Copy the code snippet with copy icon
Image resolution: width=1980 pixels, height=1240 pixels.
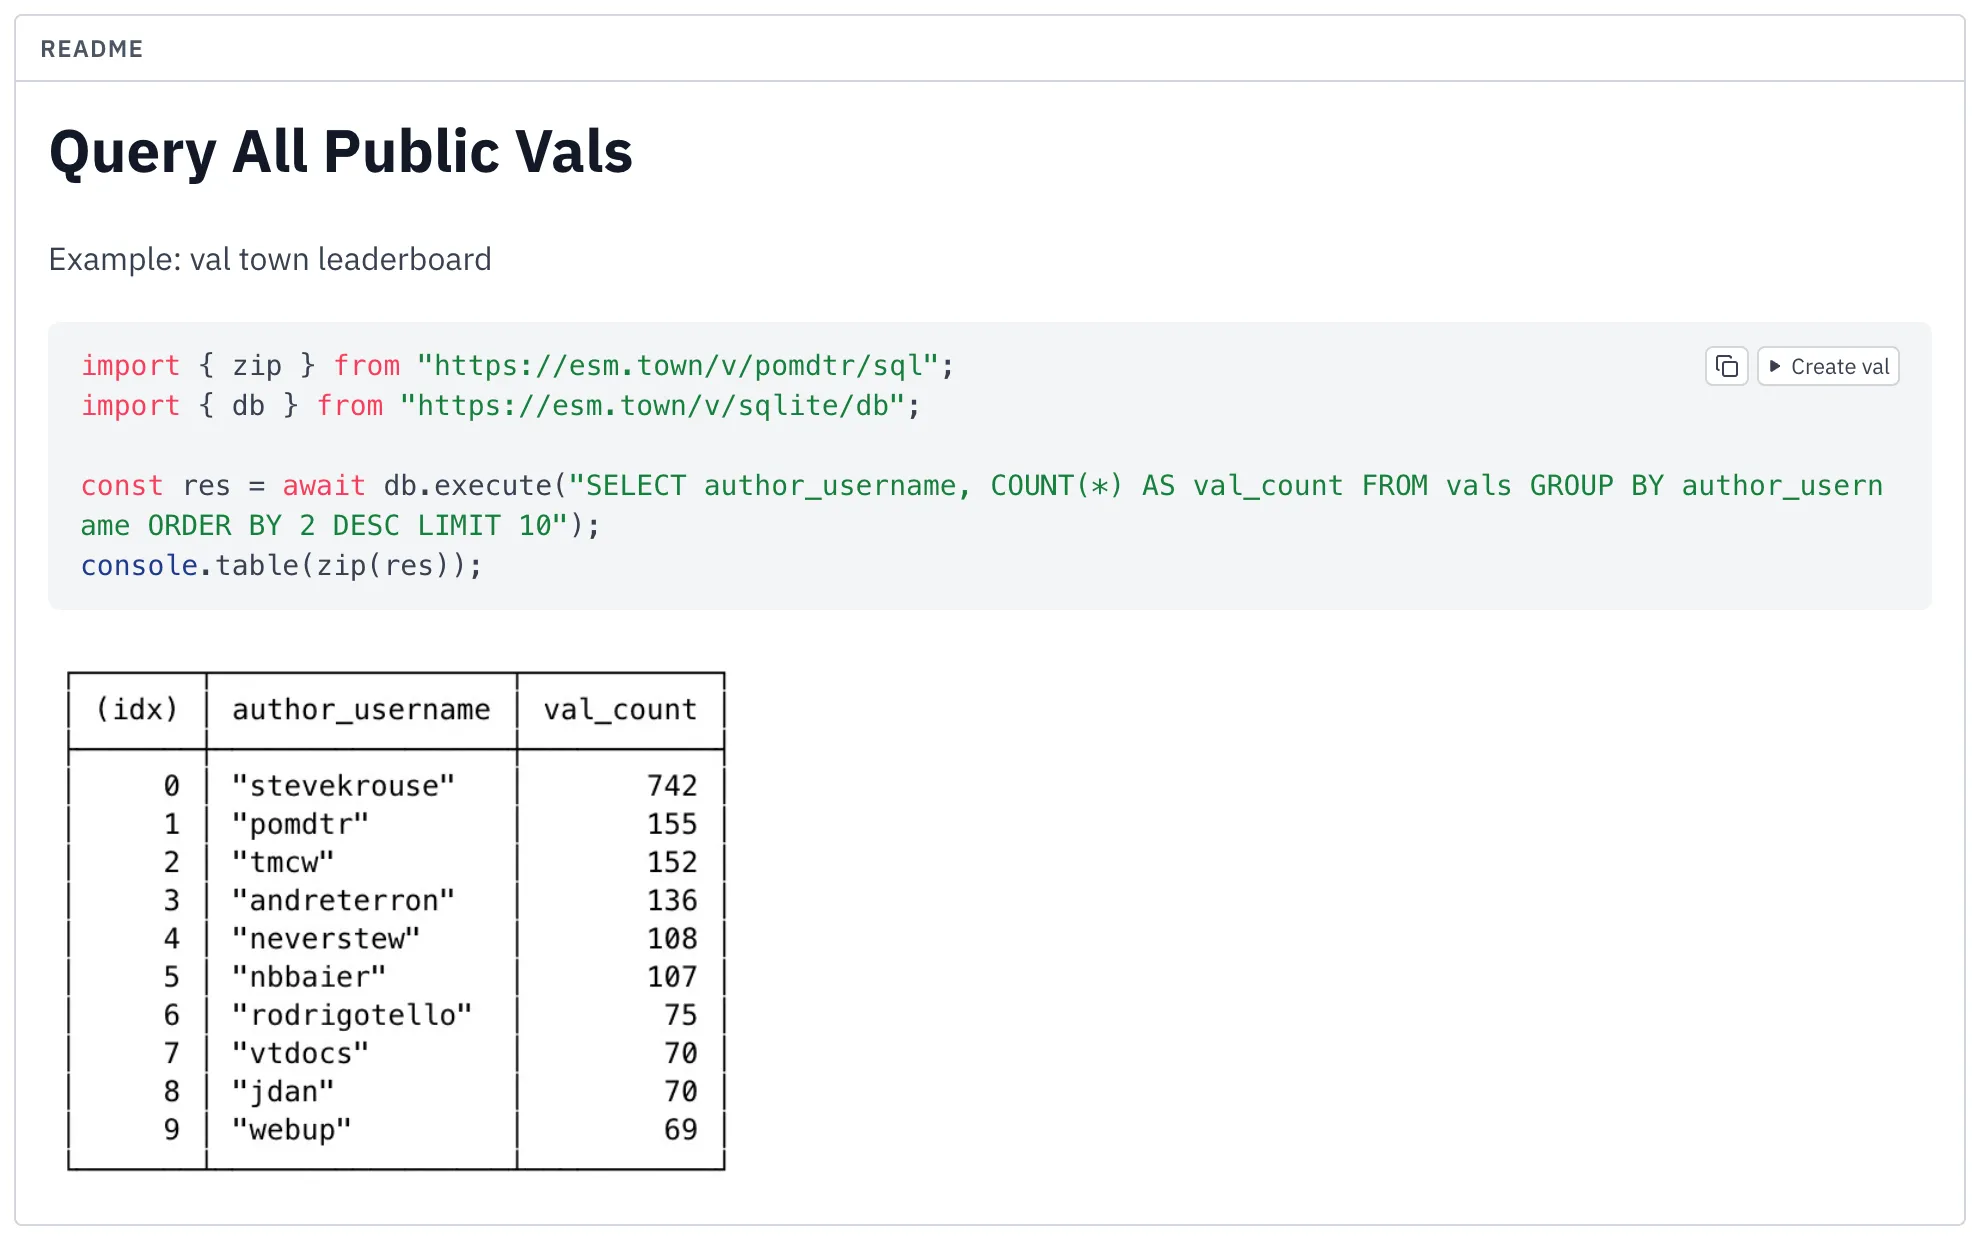(x=1726, y=367)
